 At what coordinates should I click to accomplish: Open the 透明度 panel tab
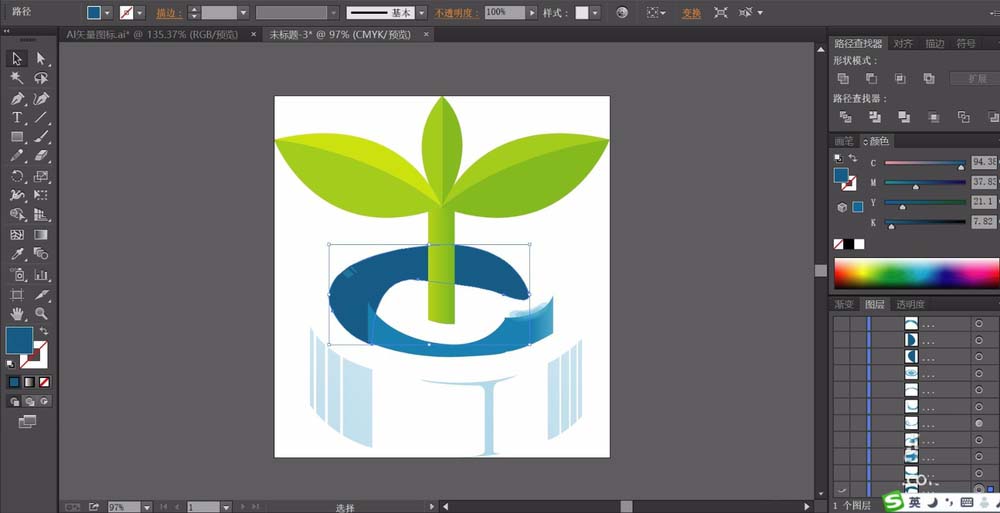click(x=910, y=304)
